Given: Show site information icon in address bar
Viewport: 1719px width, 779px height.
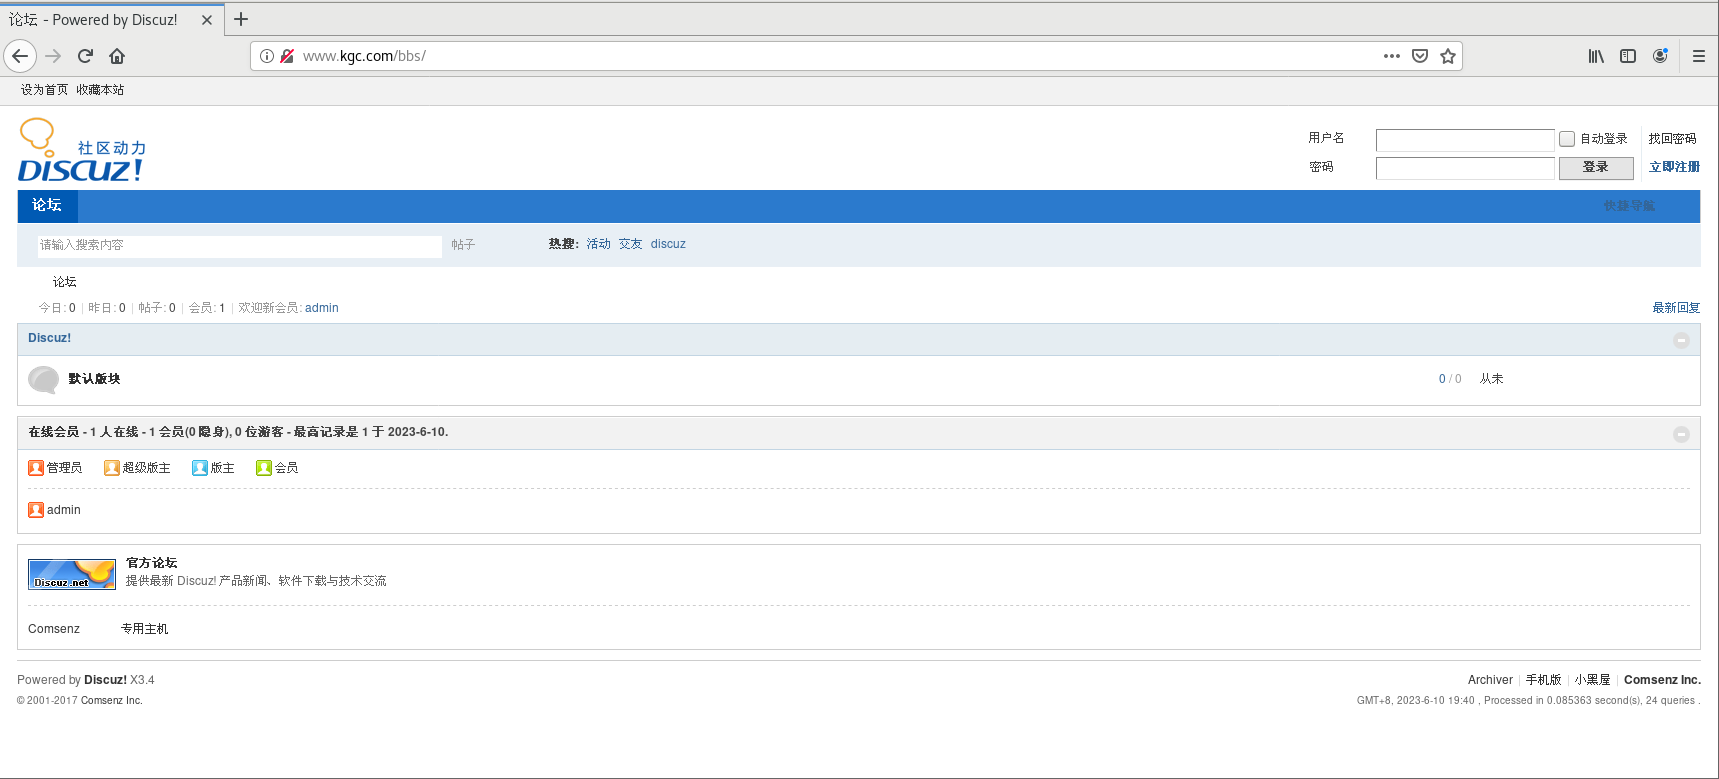Looking at the screenshot, I should coord(267,56).
